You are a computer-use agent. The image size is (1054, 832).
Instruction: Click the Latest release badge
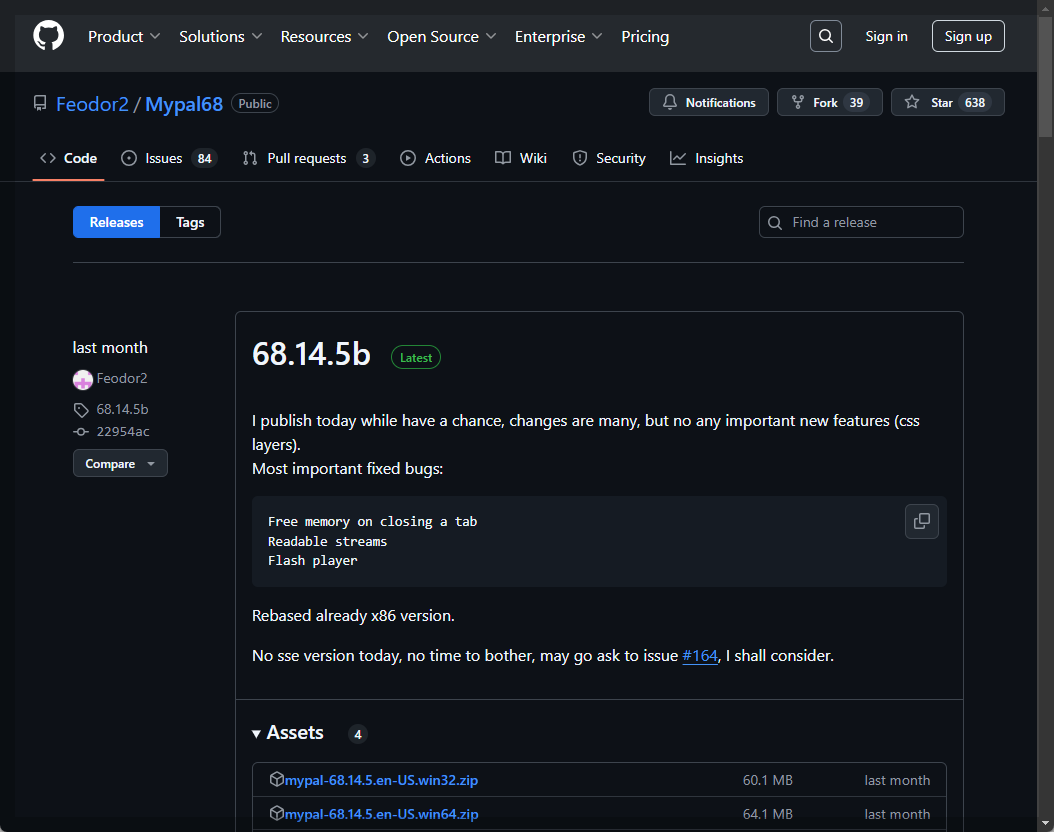(x=415, y=358)
